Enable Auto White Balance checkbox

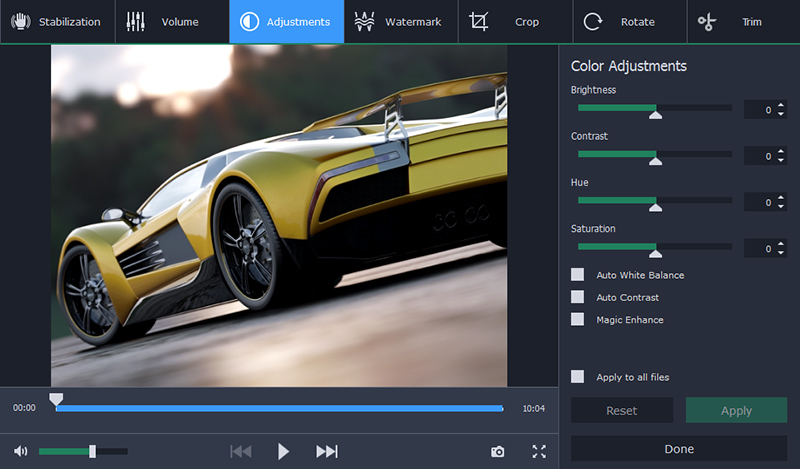[577, 274]
